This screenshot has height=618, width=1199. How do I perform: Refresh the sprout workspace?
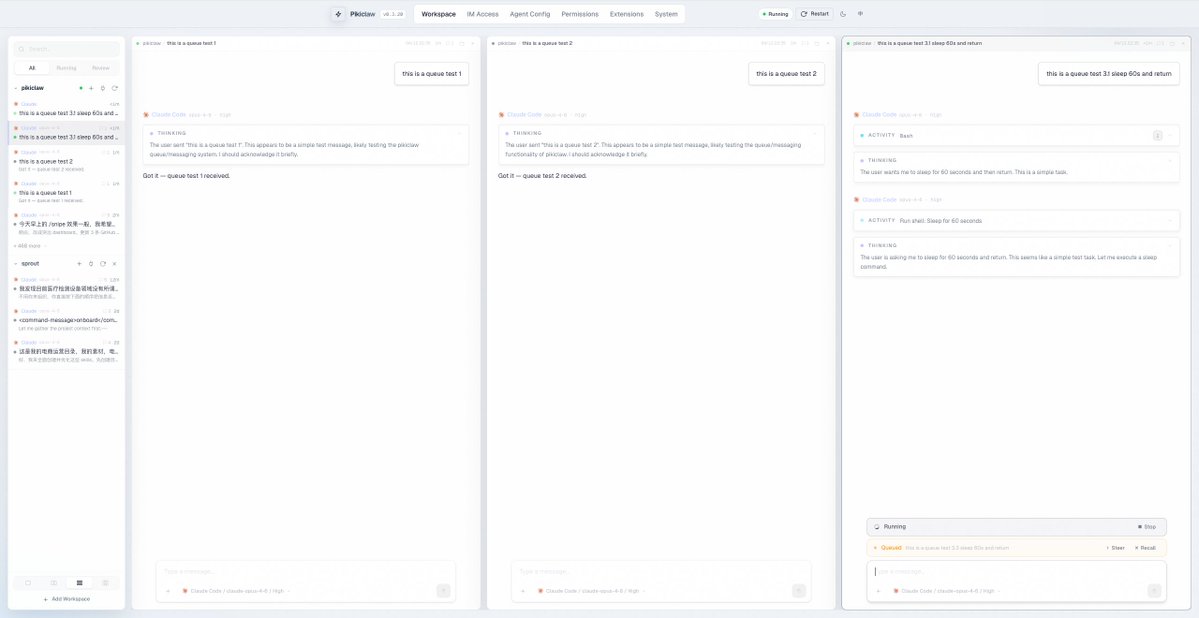click(x=102, y=263)
